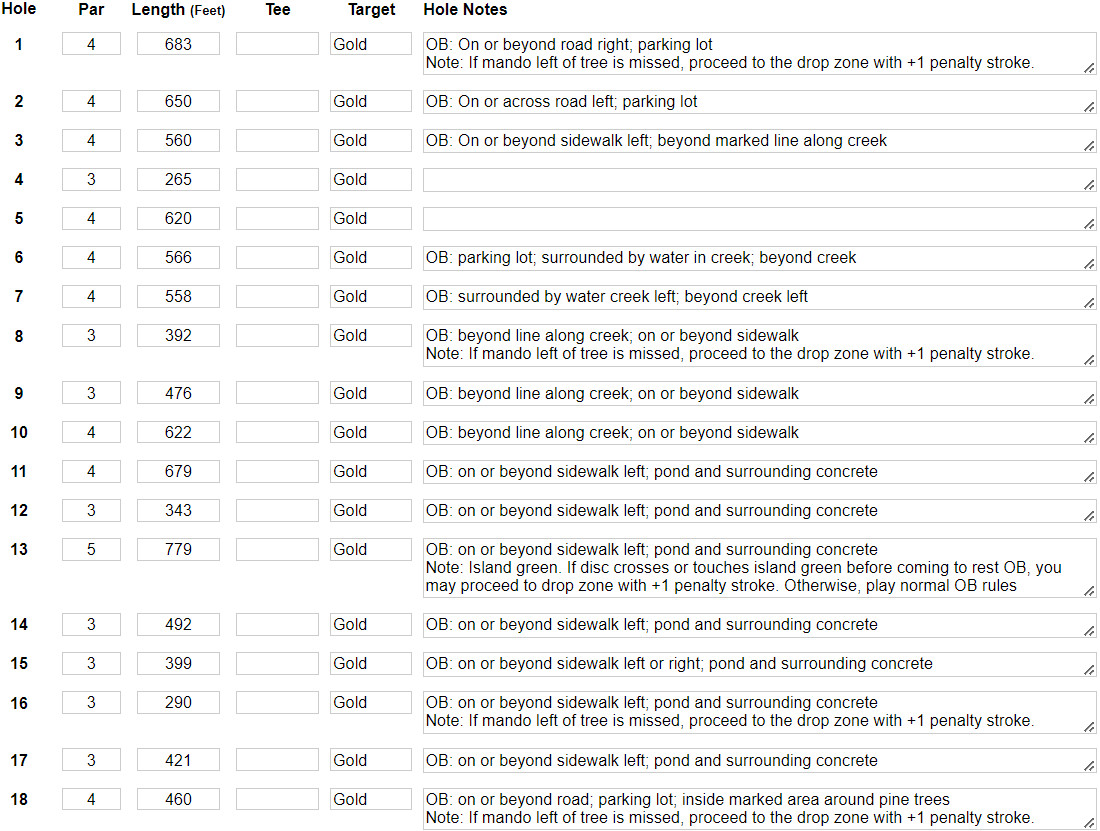The width and height of the screenshot is (1100, 831).
Task: Click the resize grip on hole 16 notes
Action: 1088,727
